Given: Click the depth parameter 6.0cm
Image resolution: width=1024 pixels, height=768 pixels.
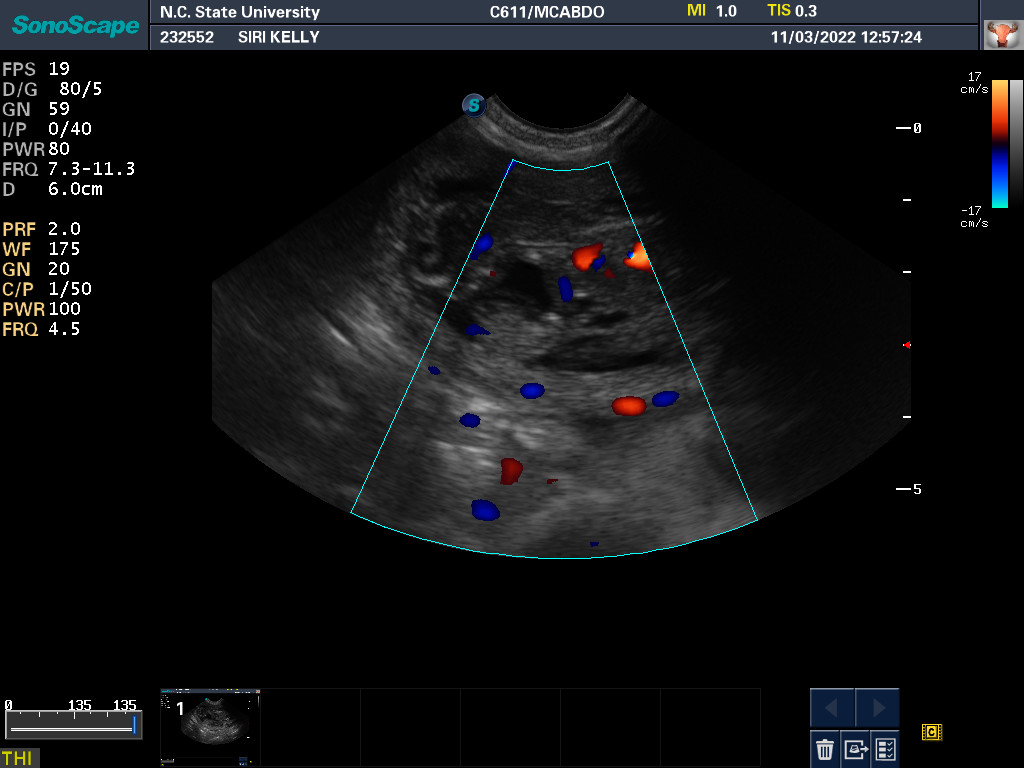Looking at the screenshot, I should point(54,189).
